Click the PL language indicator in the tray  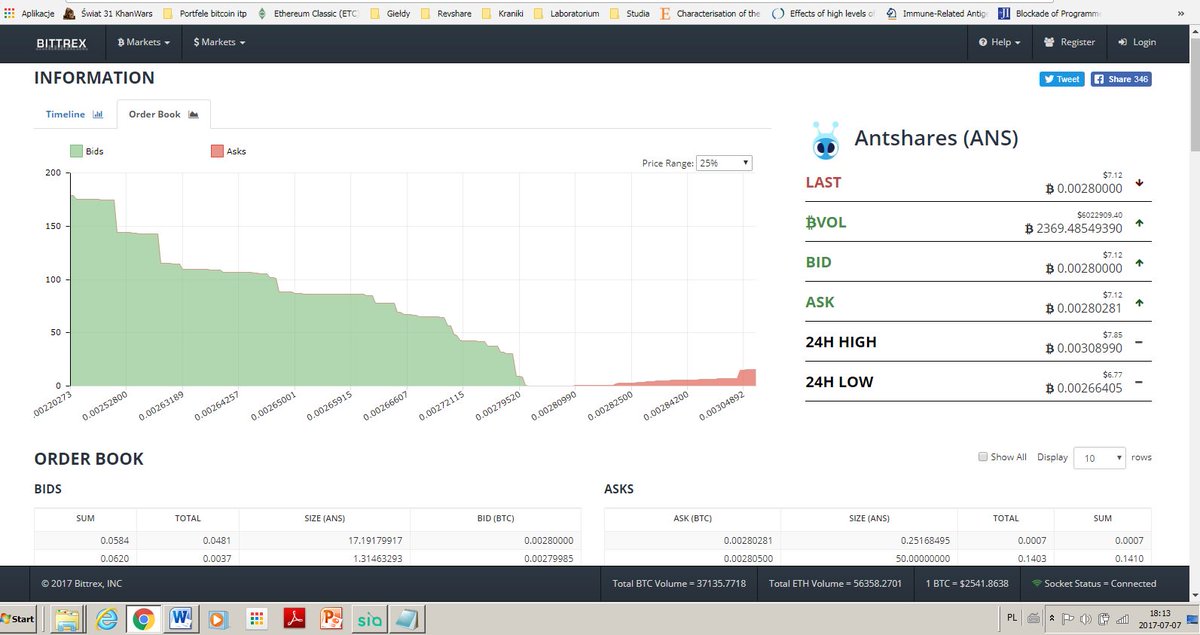[x=1013, y=619]
